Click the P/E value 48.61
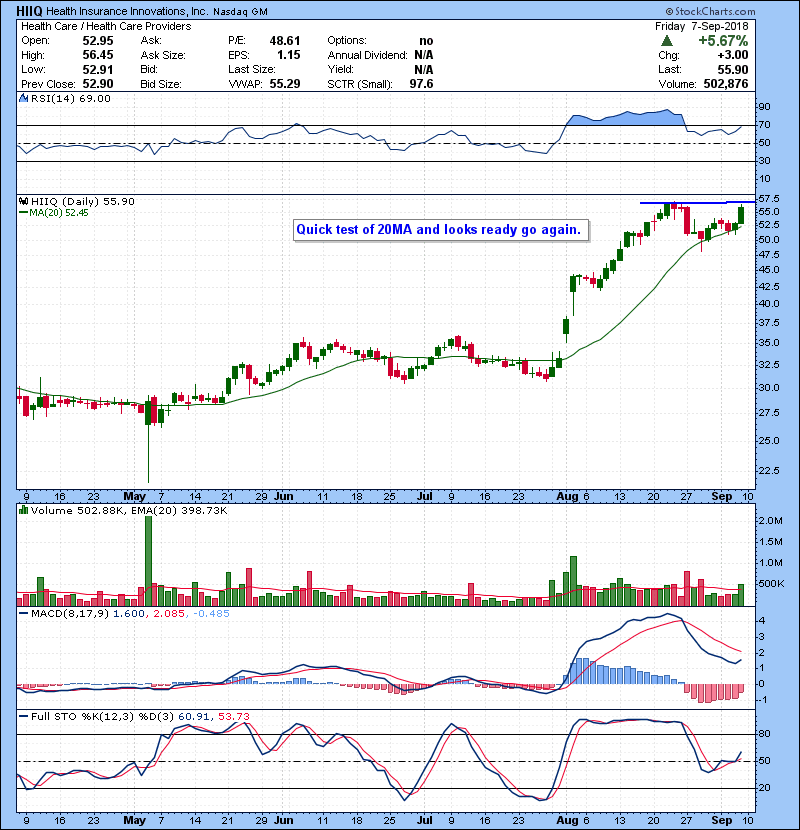 point(285,41)
